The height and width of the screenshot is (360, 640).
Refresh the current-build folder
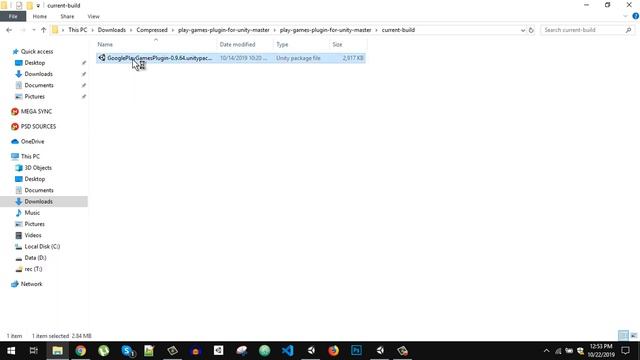531,30
